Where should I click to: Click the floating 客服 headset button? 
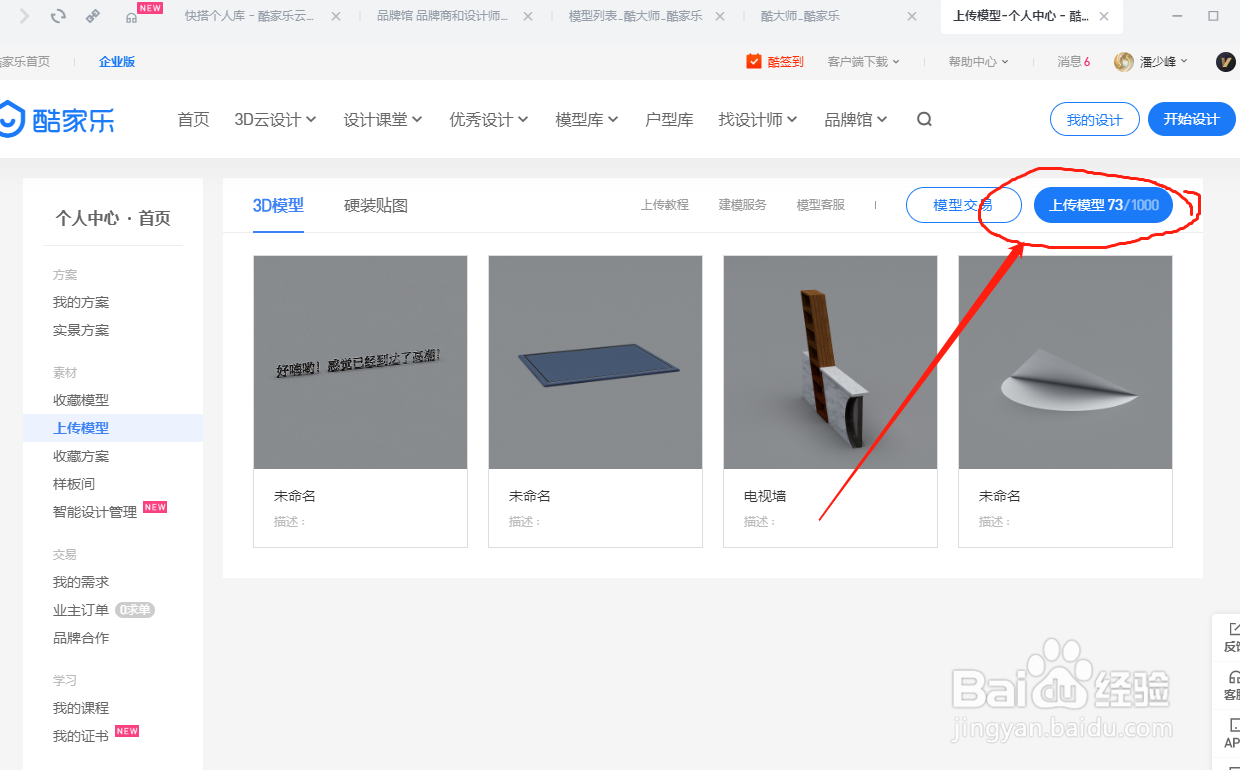(x=1230, y=686)
